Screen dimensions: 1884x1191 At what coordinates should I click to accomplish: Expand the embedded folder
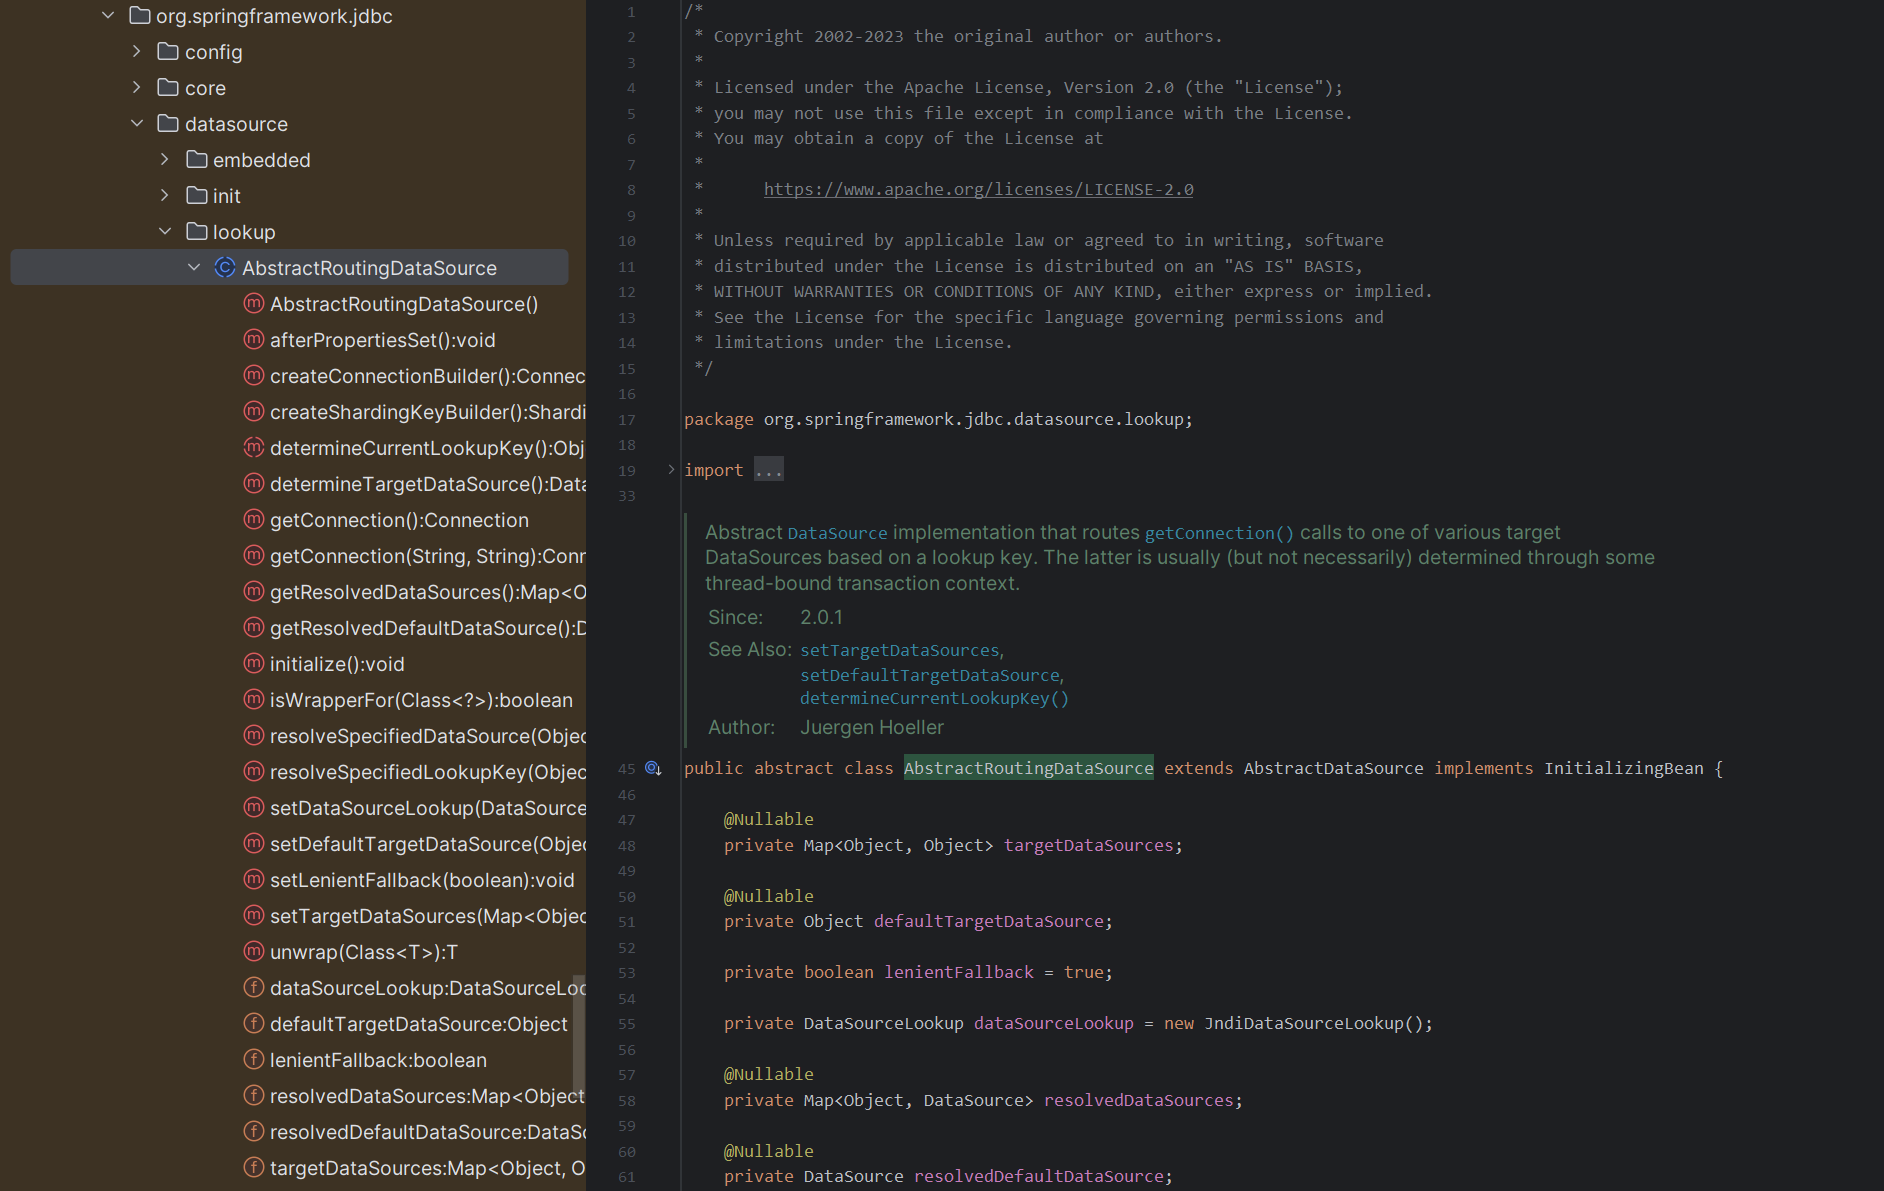[164, 159]
